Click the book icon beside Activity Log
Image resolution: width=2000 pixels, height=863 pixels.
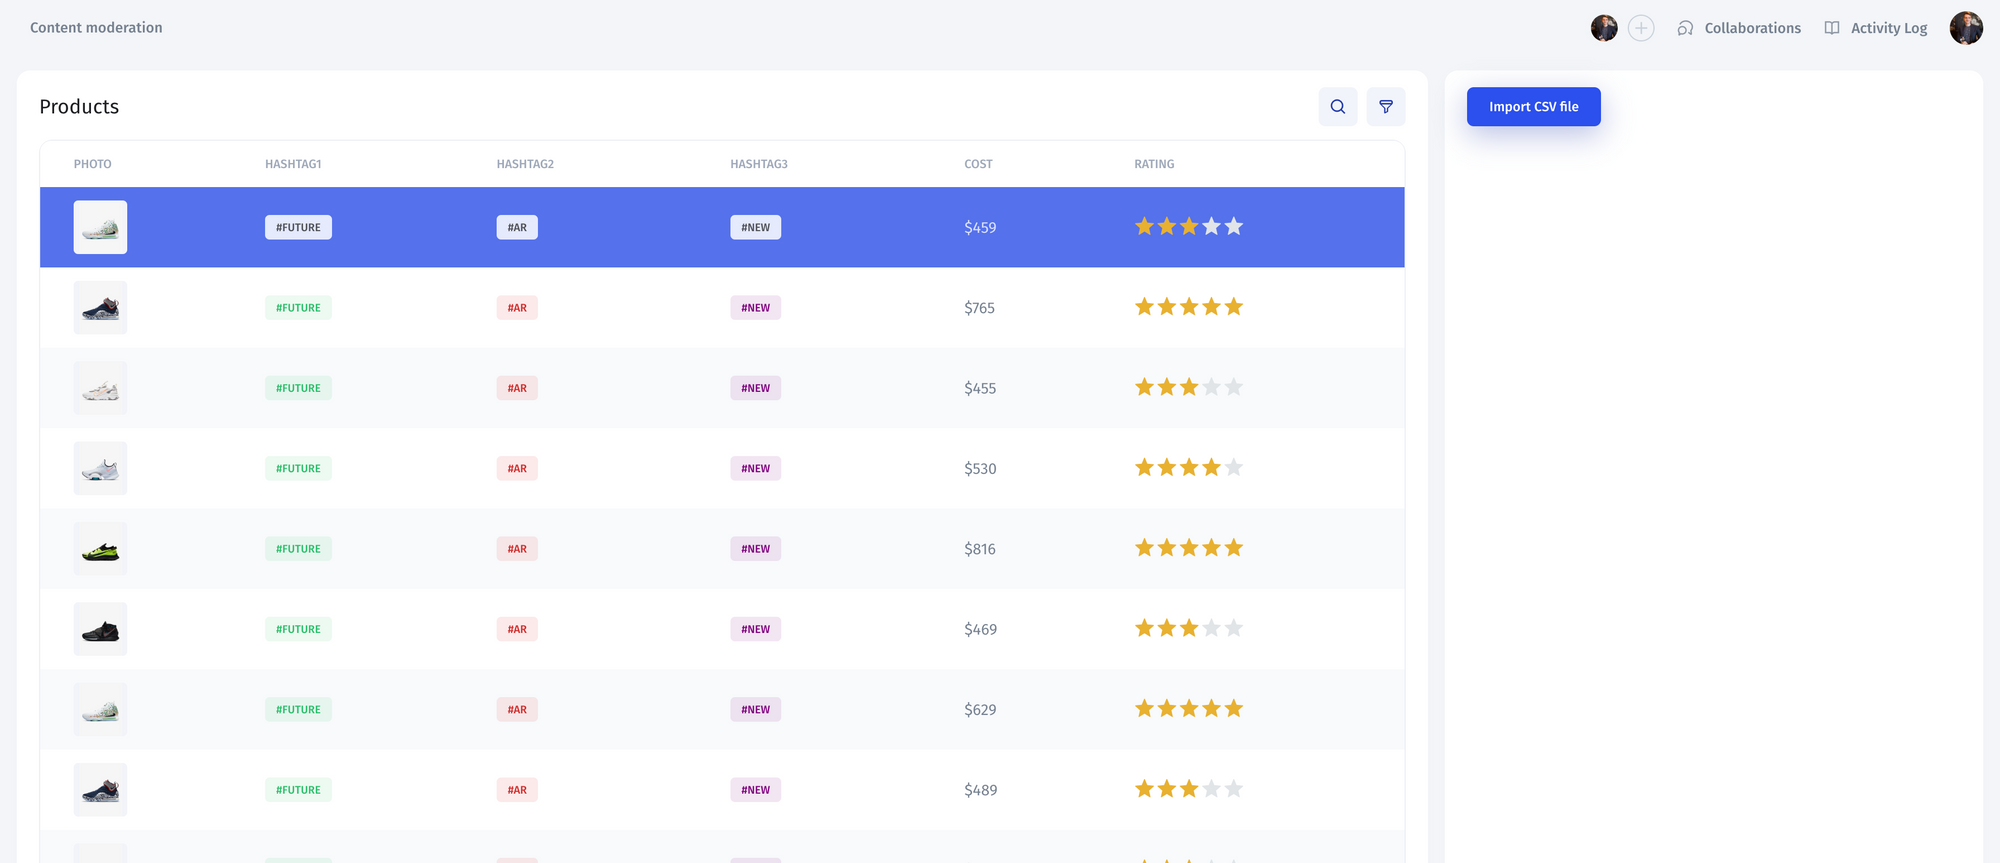pos(1831,28)
